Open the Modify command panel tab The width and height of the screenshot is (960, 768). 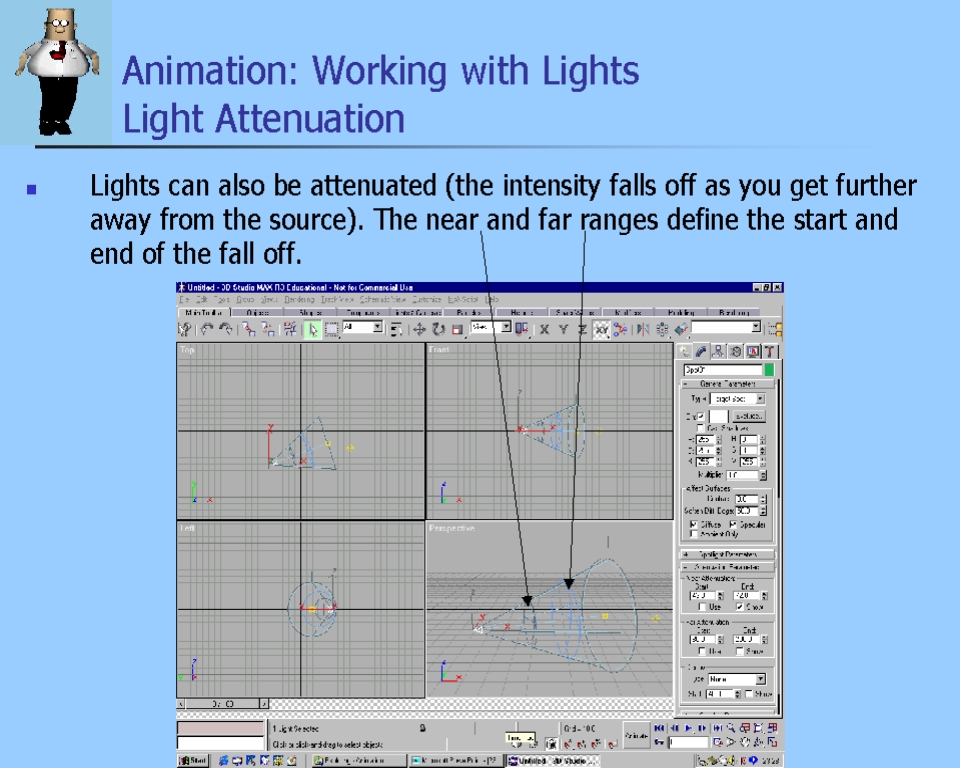pos(701,352)
